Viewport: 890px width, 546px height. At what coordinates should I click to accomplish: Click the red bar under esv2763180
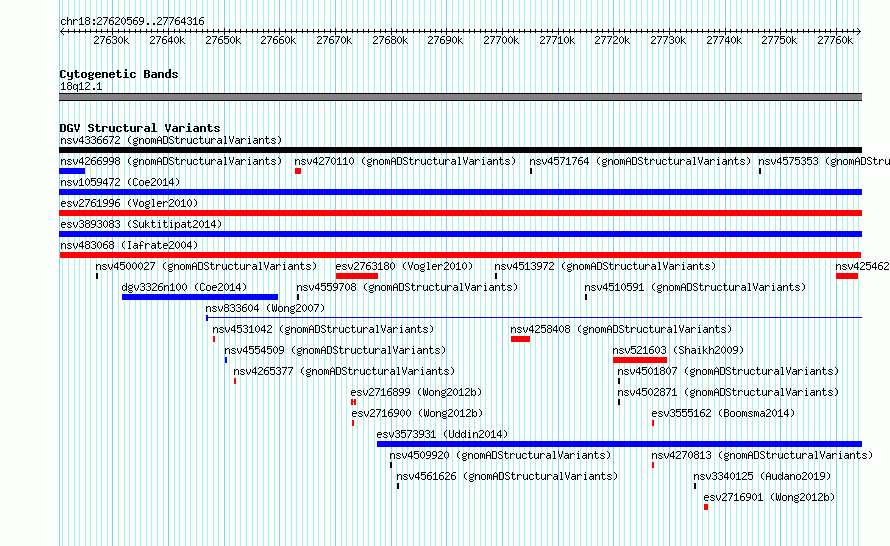[357, 276]
